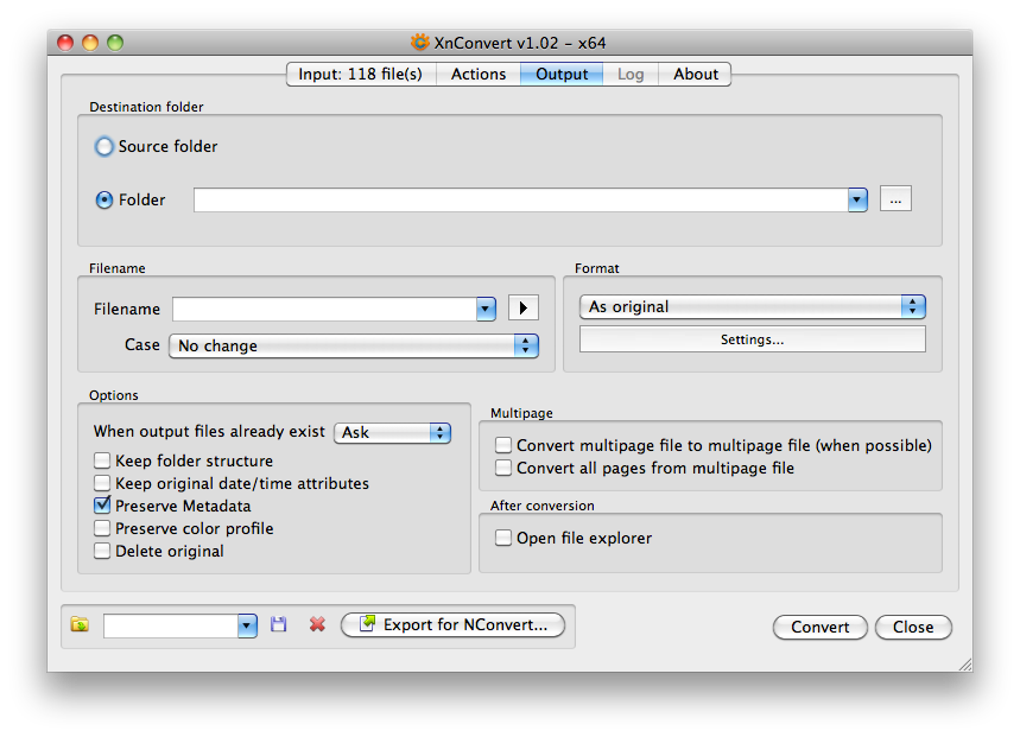Expand the destination folder path dropdown arrow

[857, 200]
